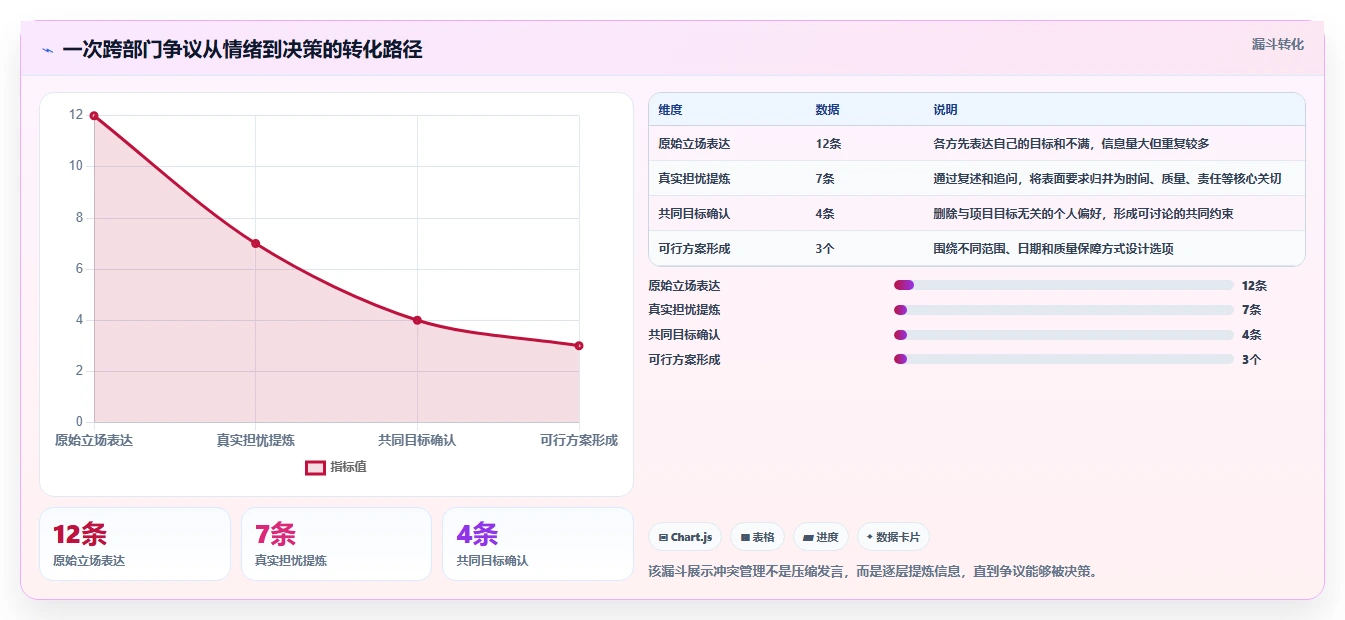1345x620 pixels.
Task: Click the chart data point at 可行方案形成
Action: pyautogui.click(x=579, y=346)
